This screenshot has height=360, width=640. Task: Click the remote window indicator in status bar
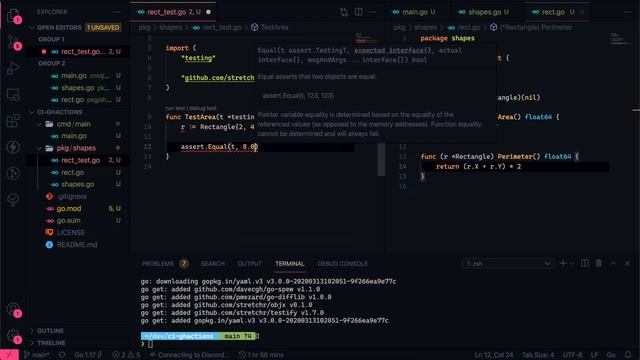[9, 355]
